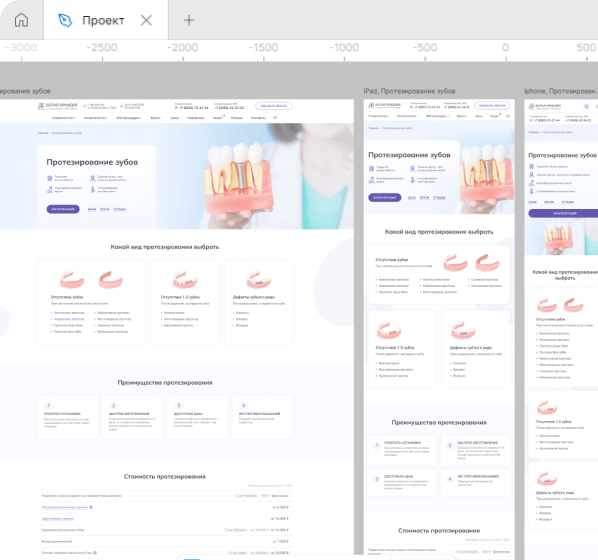Click Акции item with orange dot, desktop navigation
598x560 pixels.
pyautogui.click(x=218, y=118)
